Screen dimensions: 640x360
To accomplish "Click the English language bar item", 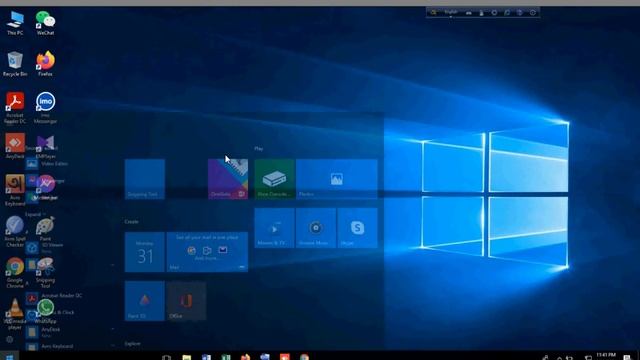I will tap(451, 12).
